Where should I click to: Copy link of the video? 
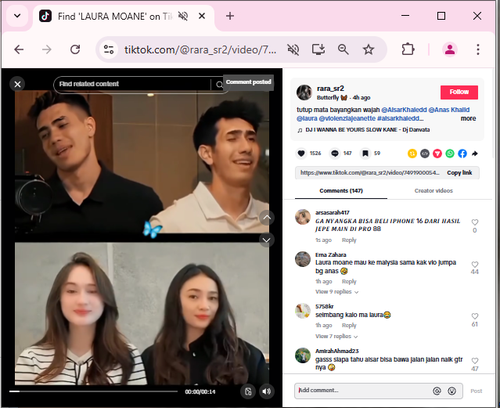(x=459, y=173)
